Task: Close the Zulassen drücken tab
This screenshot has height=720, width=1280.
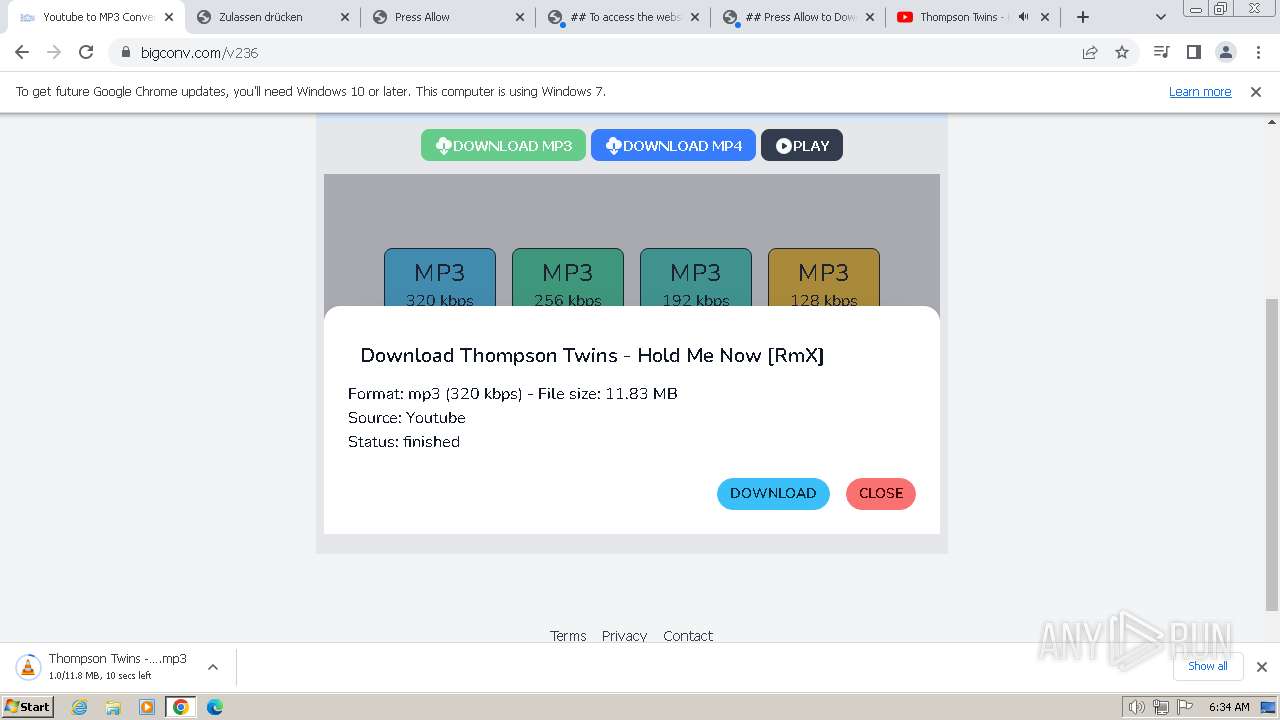Action: tap(345, 17)
